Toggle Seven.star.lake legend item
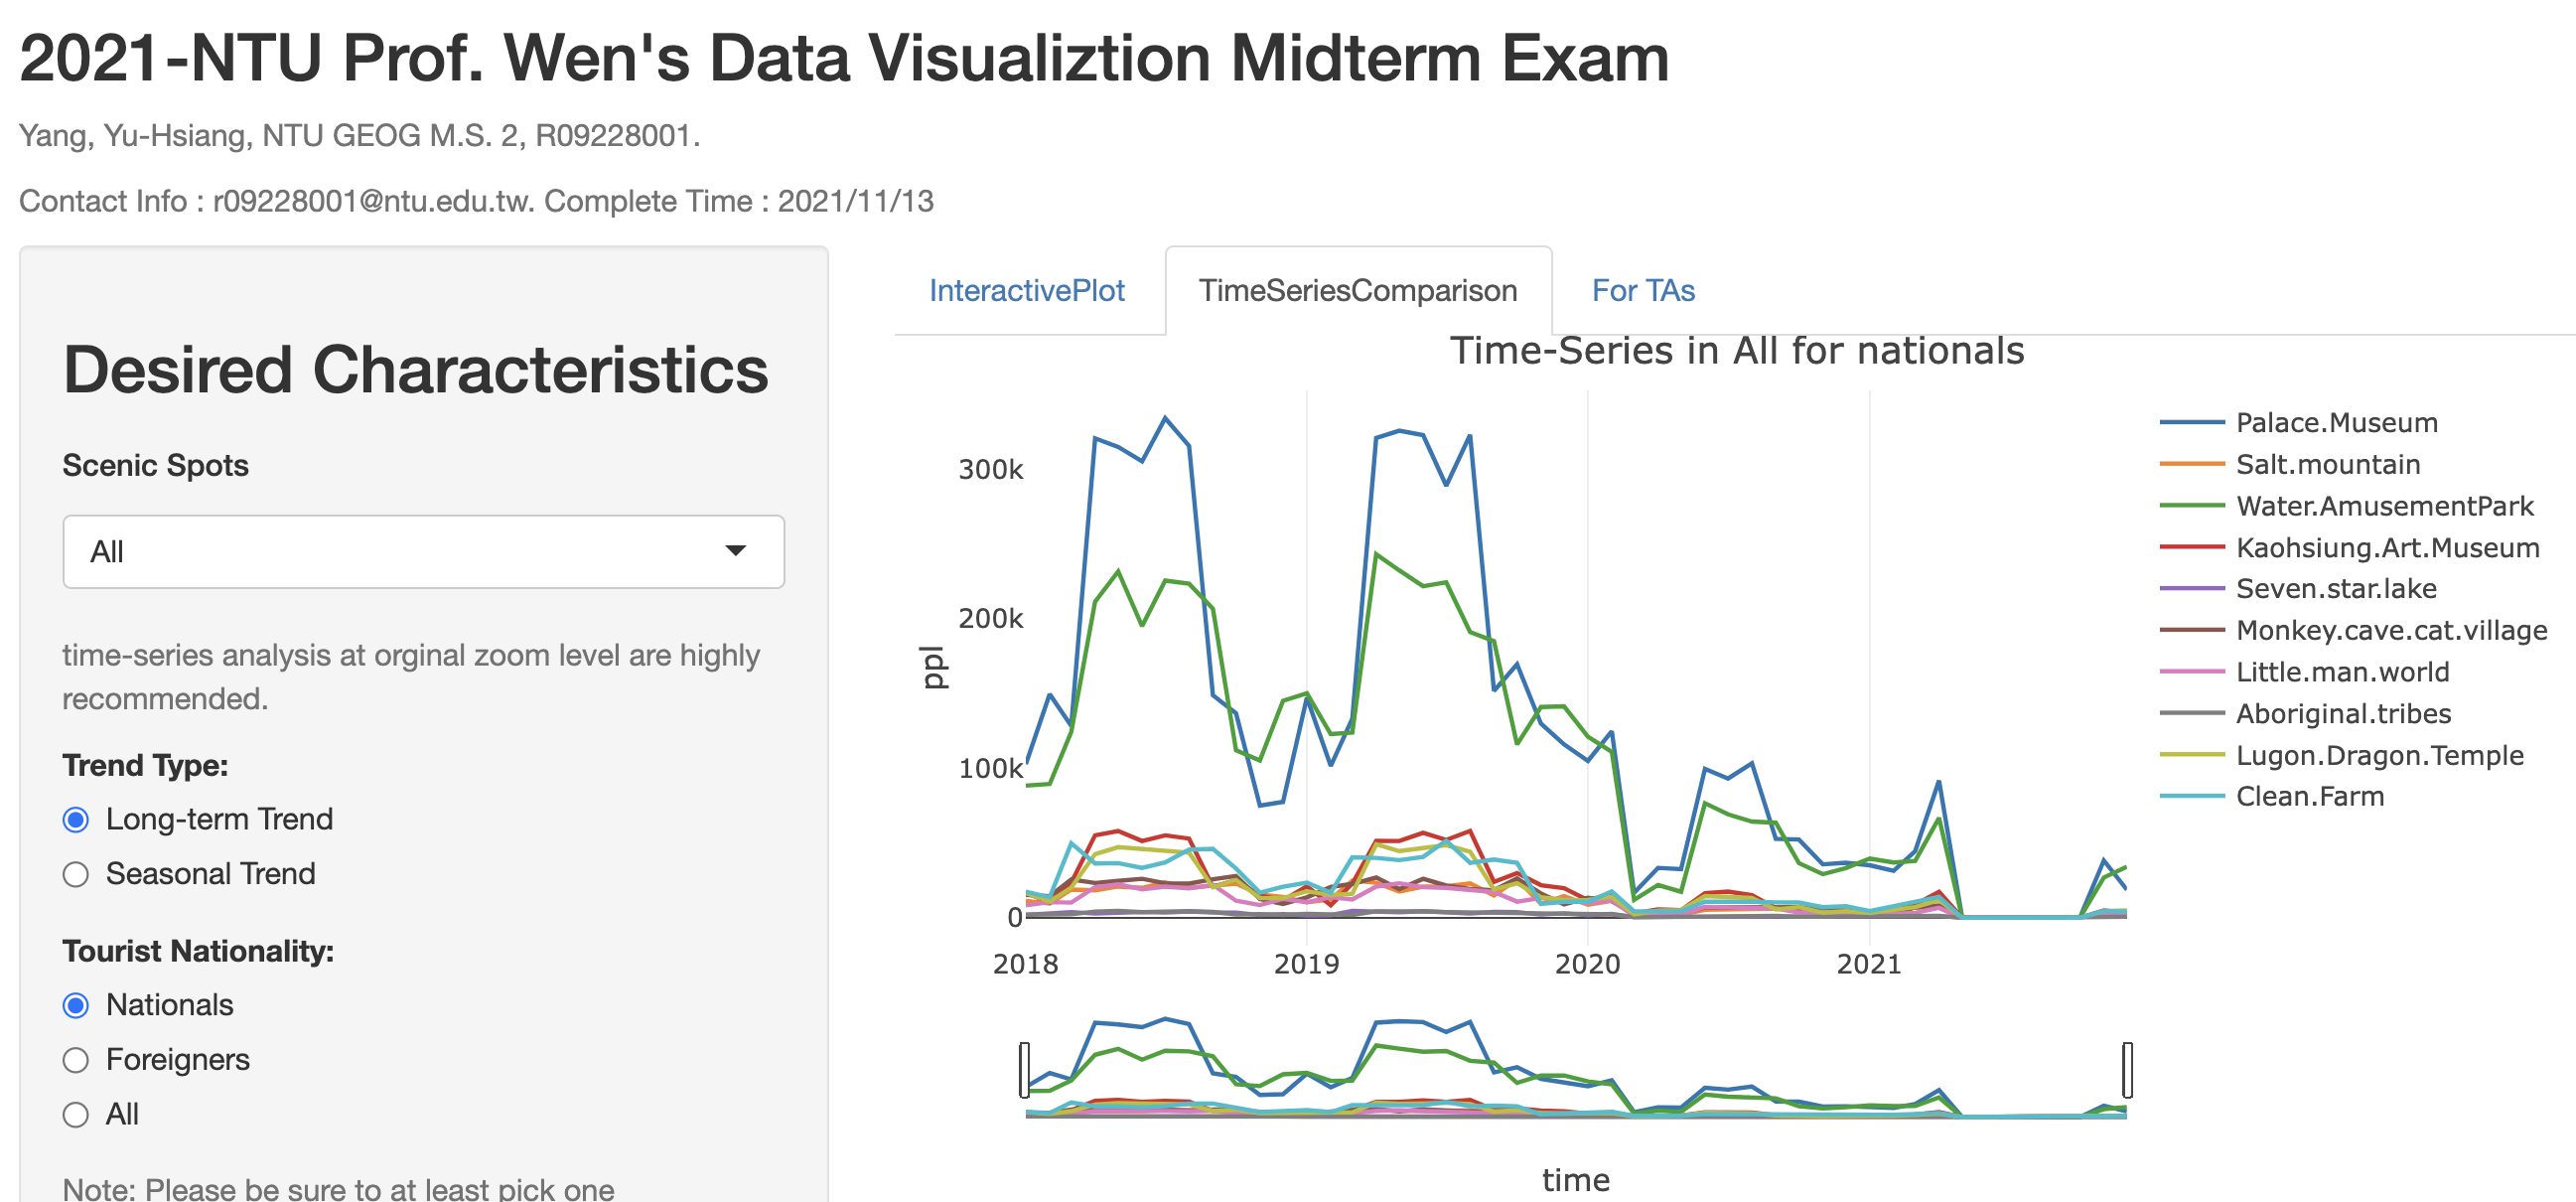The image size is (2576, 1202). coord(2335,589)
